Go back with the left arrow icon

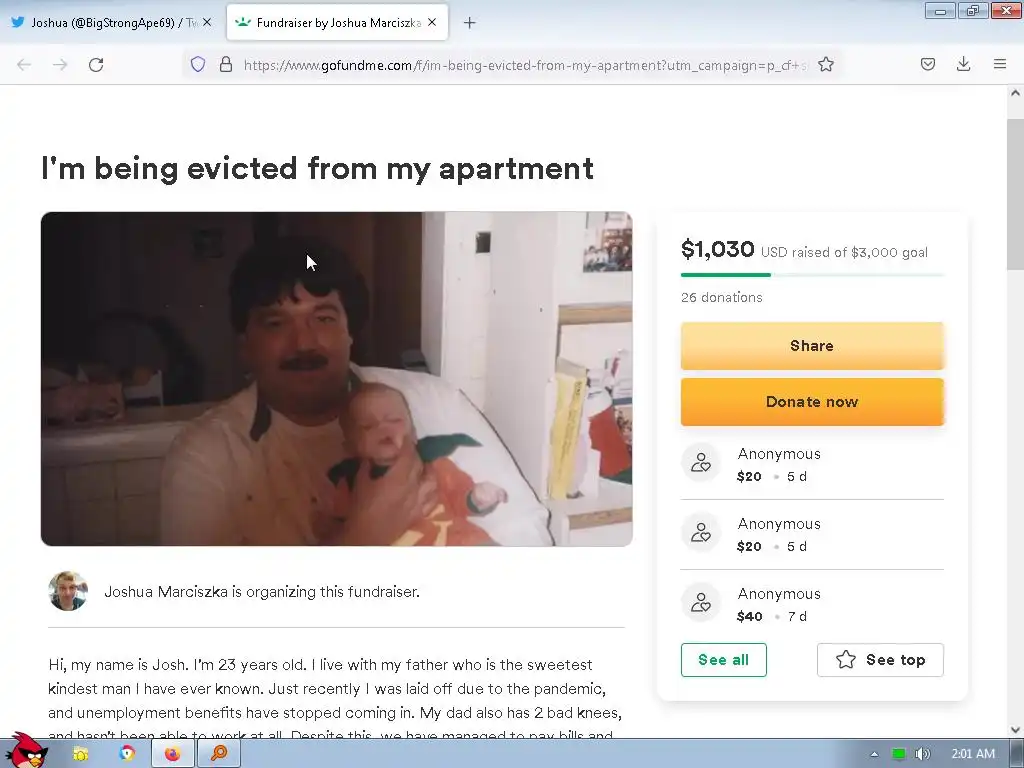point(24,65)
